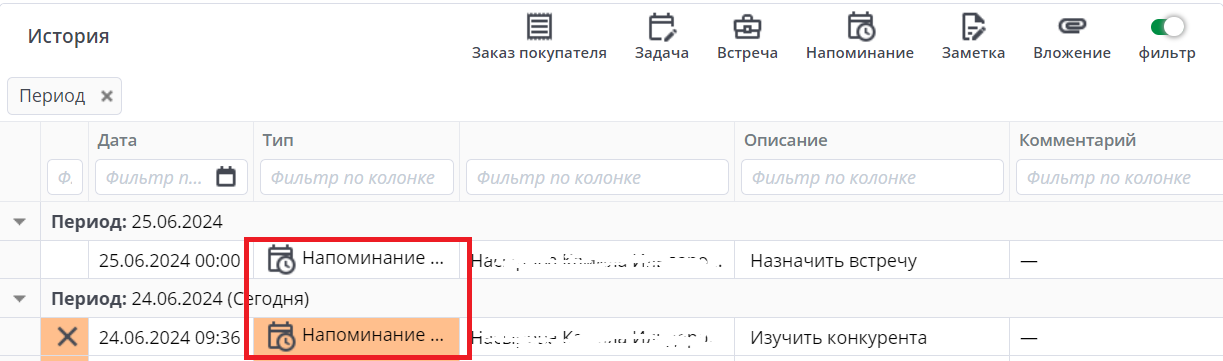Screen dimensions: 1223x361
Task: Open the Напоминание toolbar icon
Action: 860,27
